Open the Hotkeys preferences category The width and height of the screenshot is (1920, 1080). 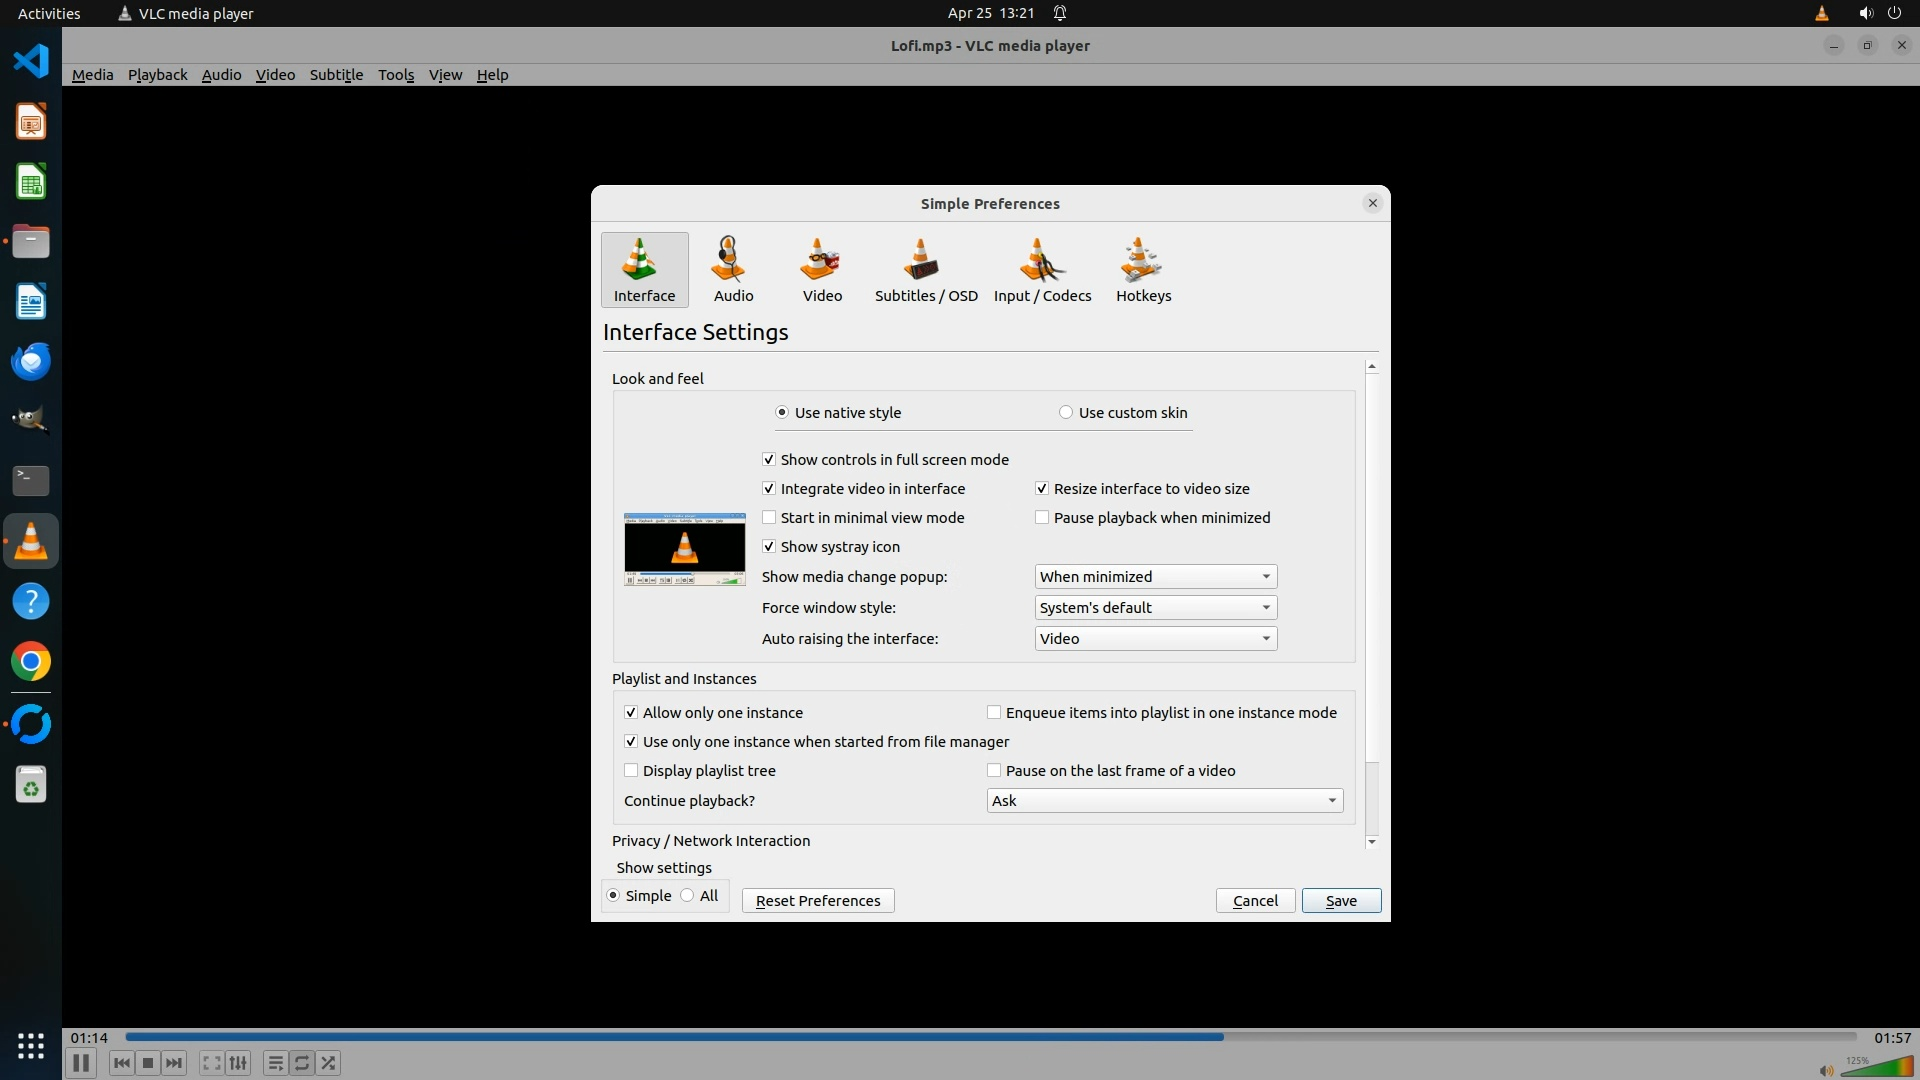tap(1143, 269)
